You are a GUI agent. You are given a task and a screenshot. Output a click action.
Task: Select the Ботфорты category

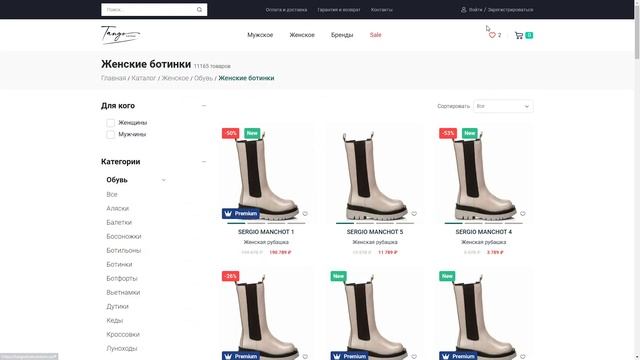click(122, 278)
